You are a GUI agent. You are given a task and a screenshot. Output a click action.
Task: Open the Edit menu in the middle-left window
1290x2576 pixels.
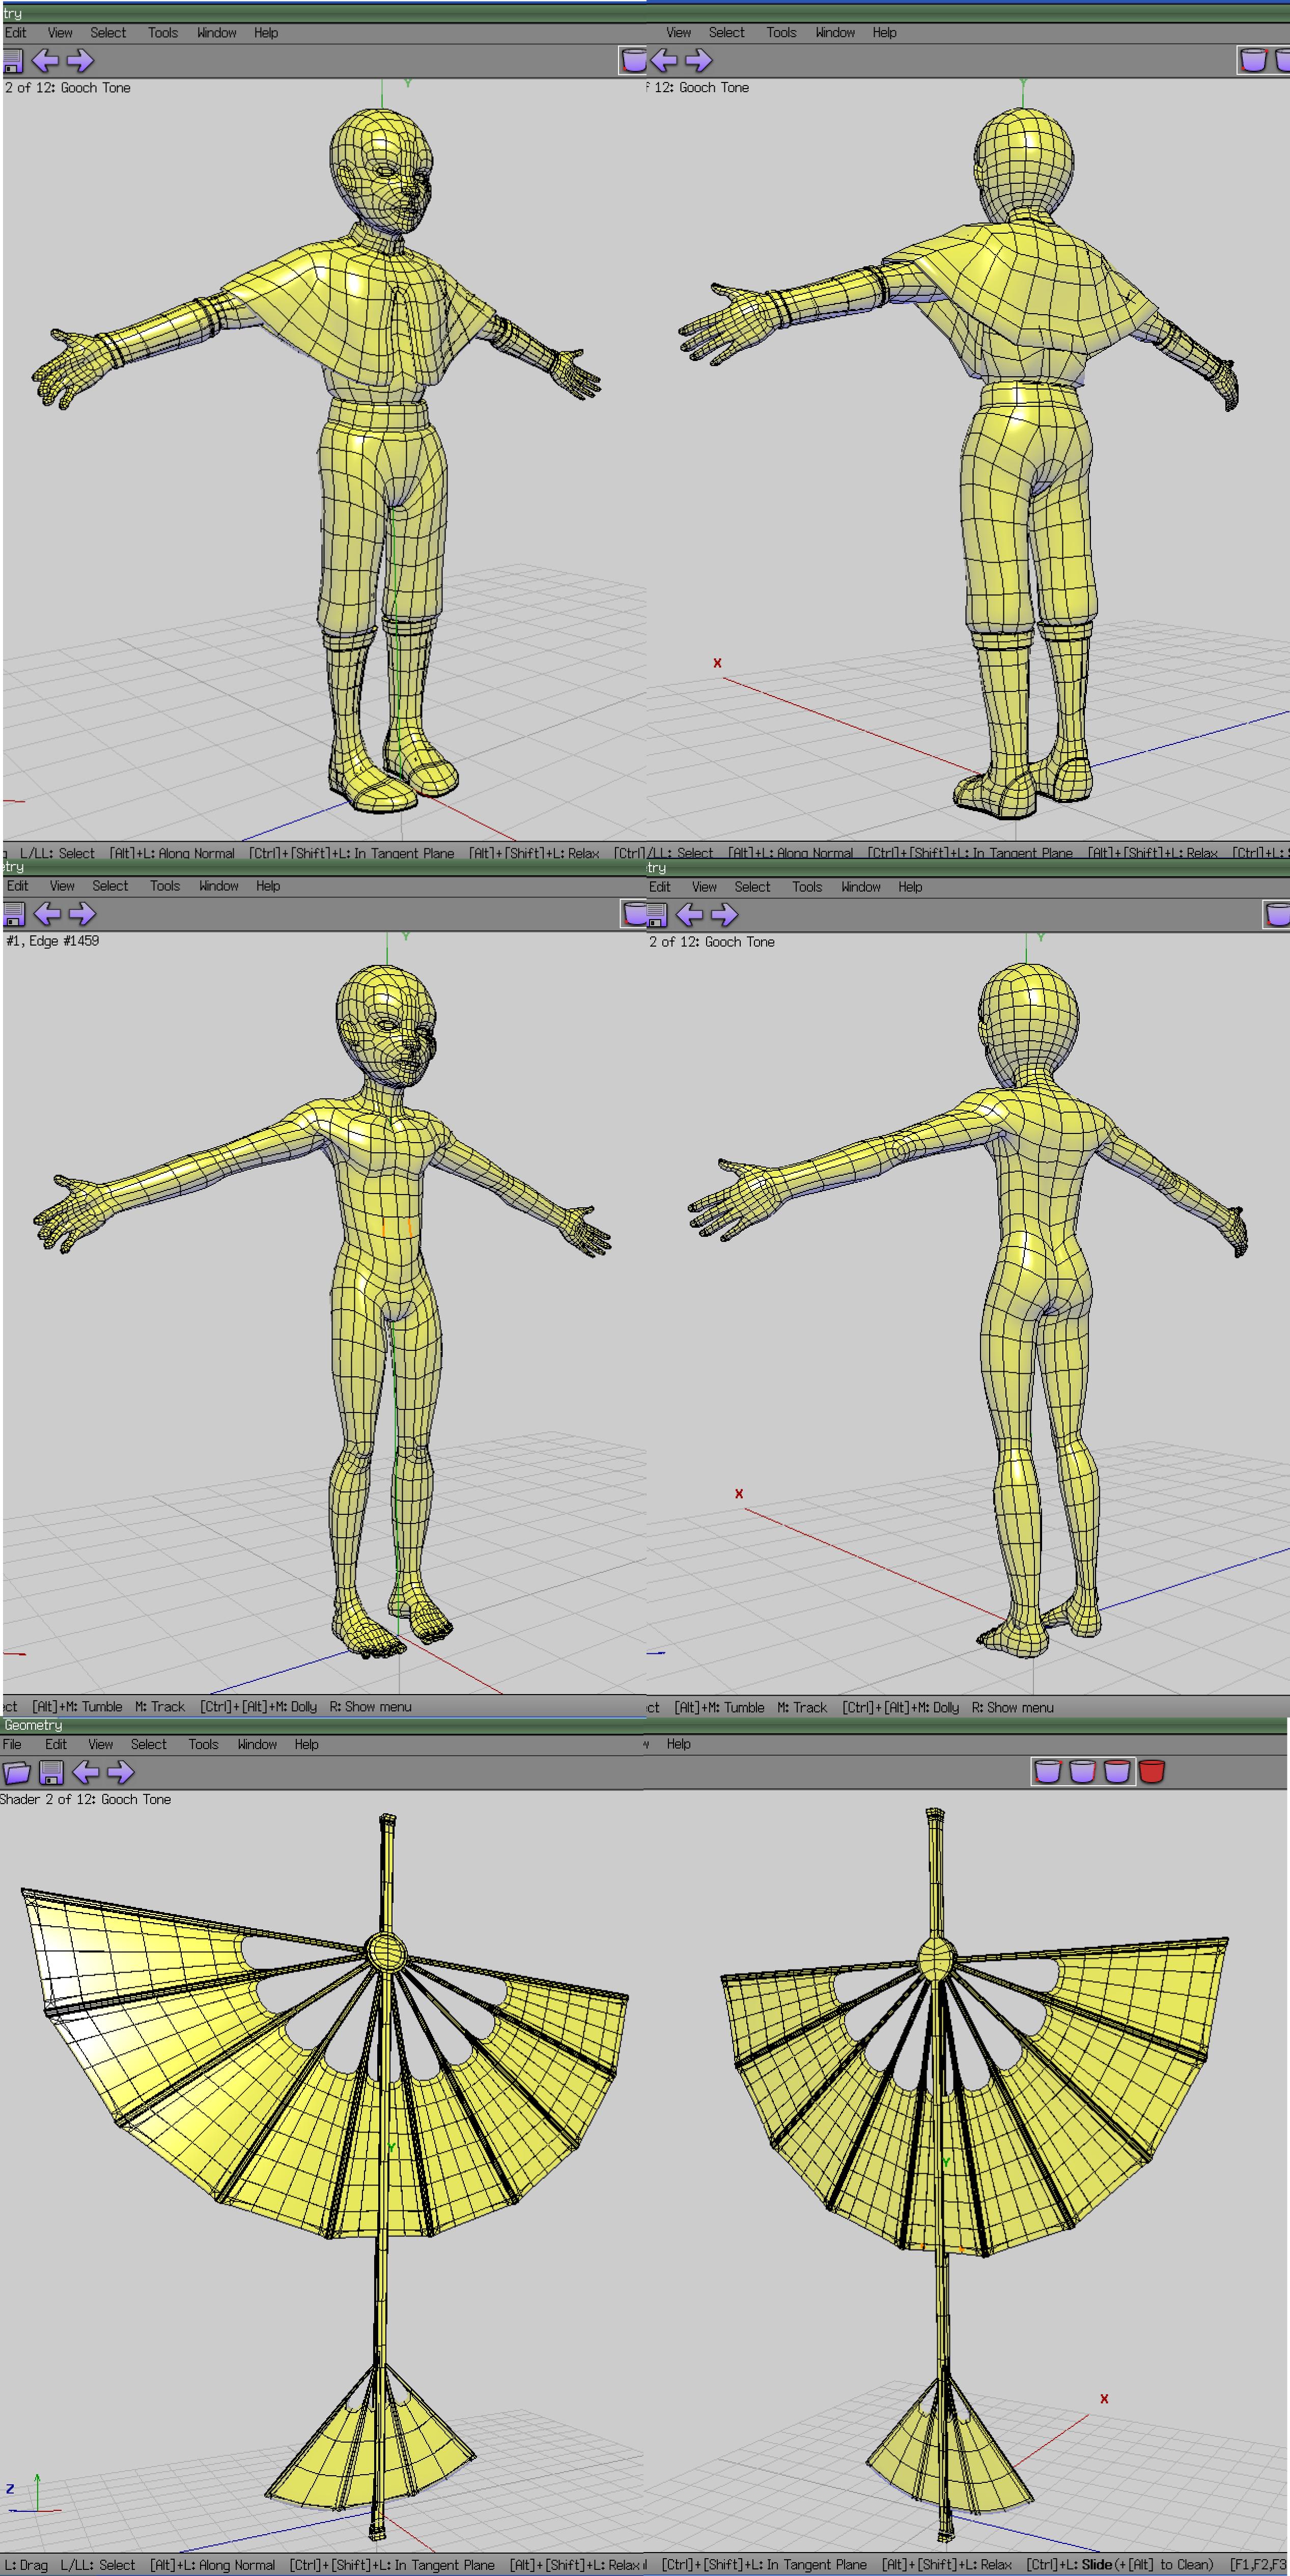[x=17, y=886]
